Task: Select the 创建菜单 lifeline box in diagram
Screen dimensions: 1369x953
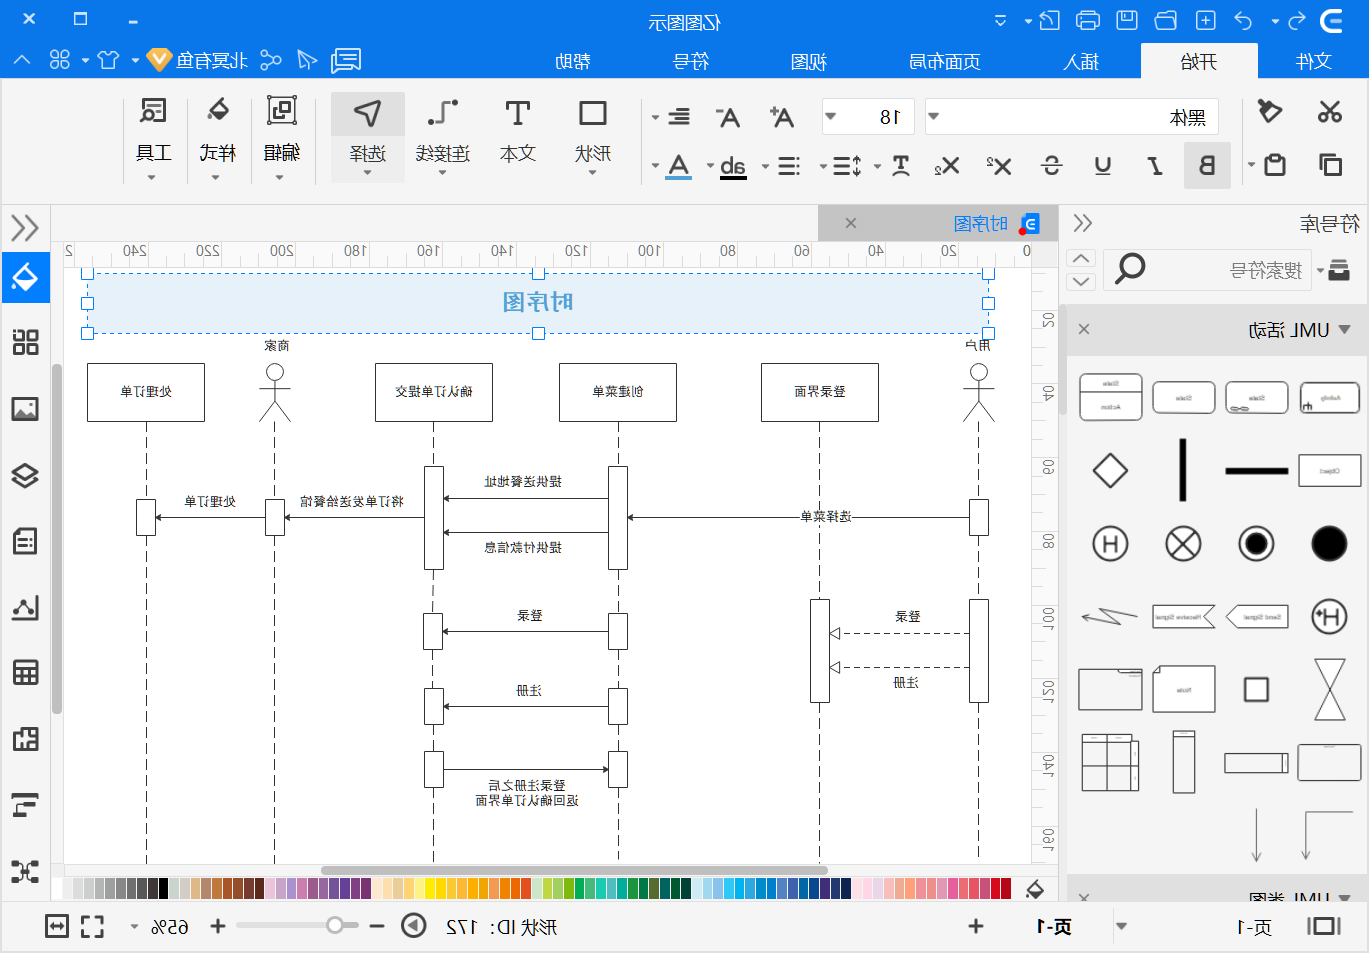Action: tap(618, 392)
